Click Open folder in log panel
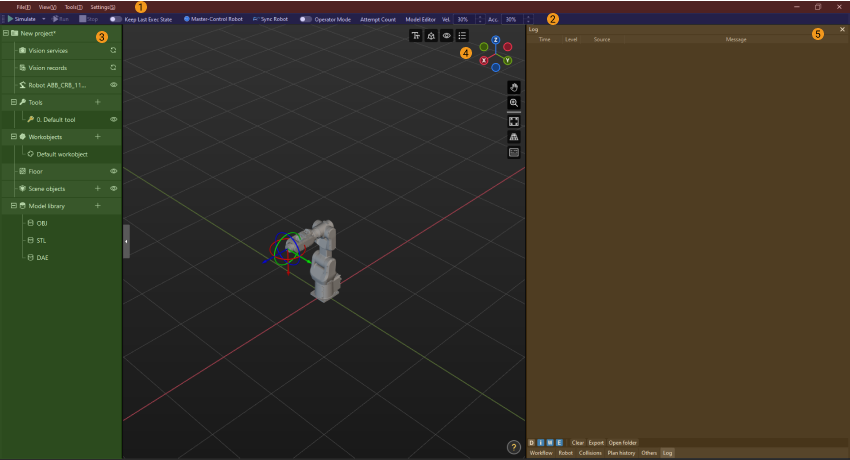This screenshot has height=460, width=850. 622,443
